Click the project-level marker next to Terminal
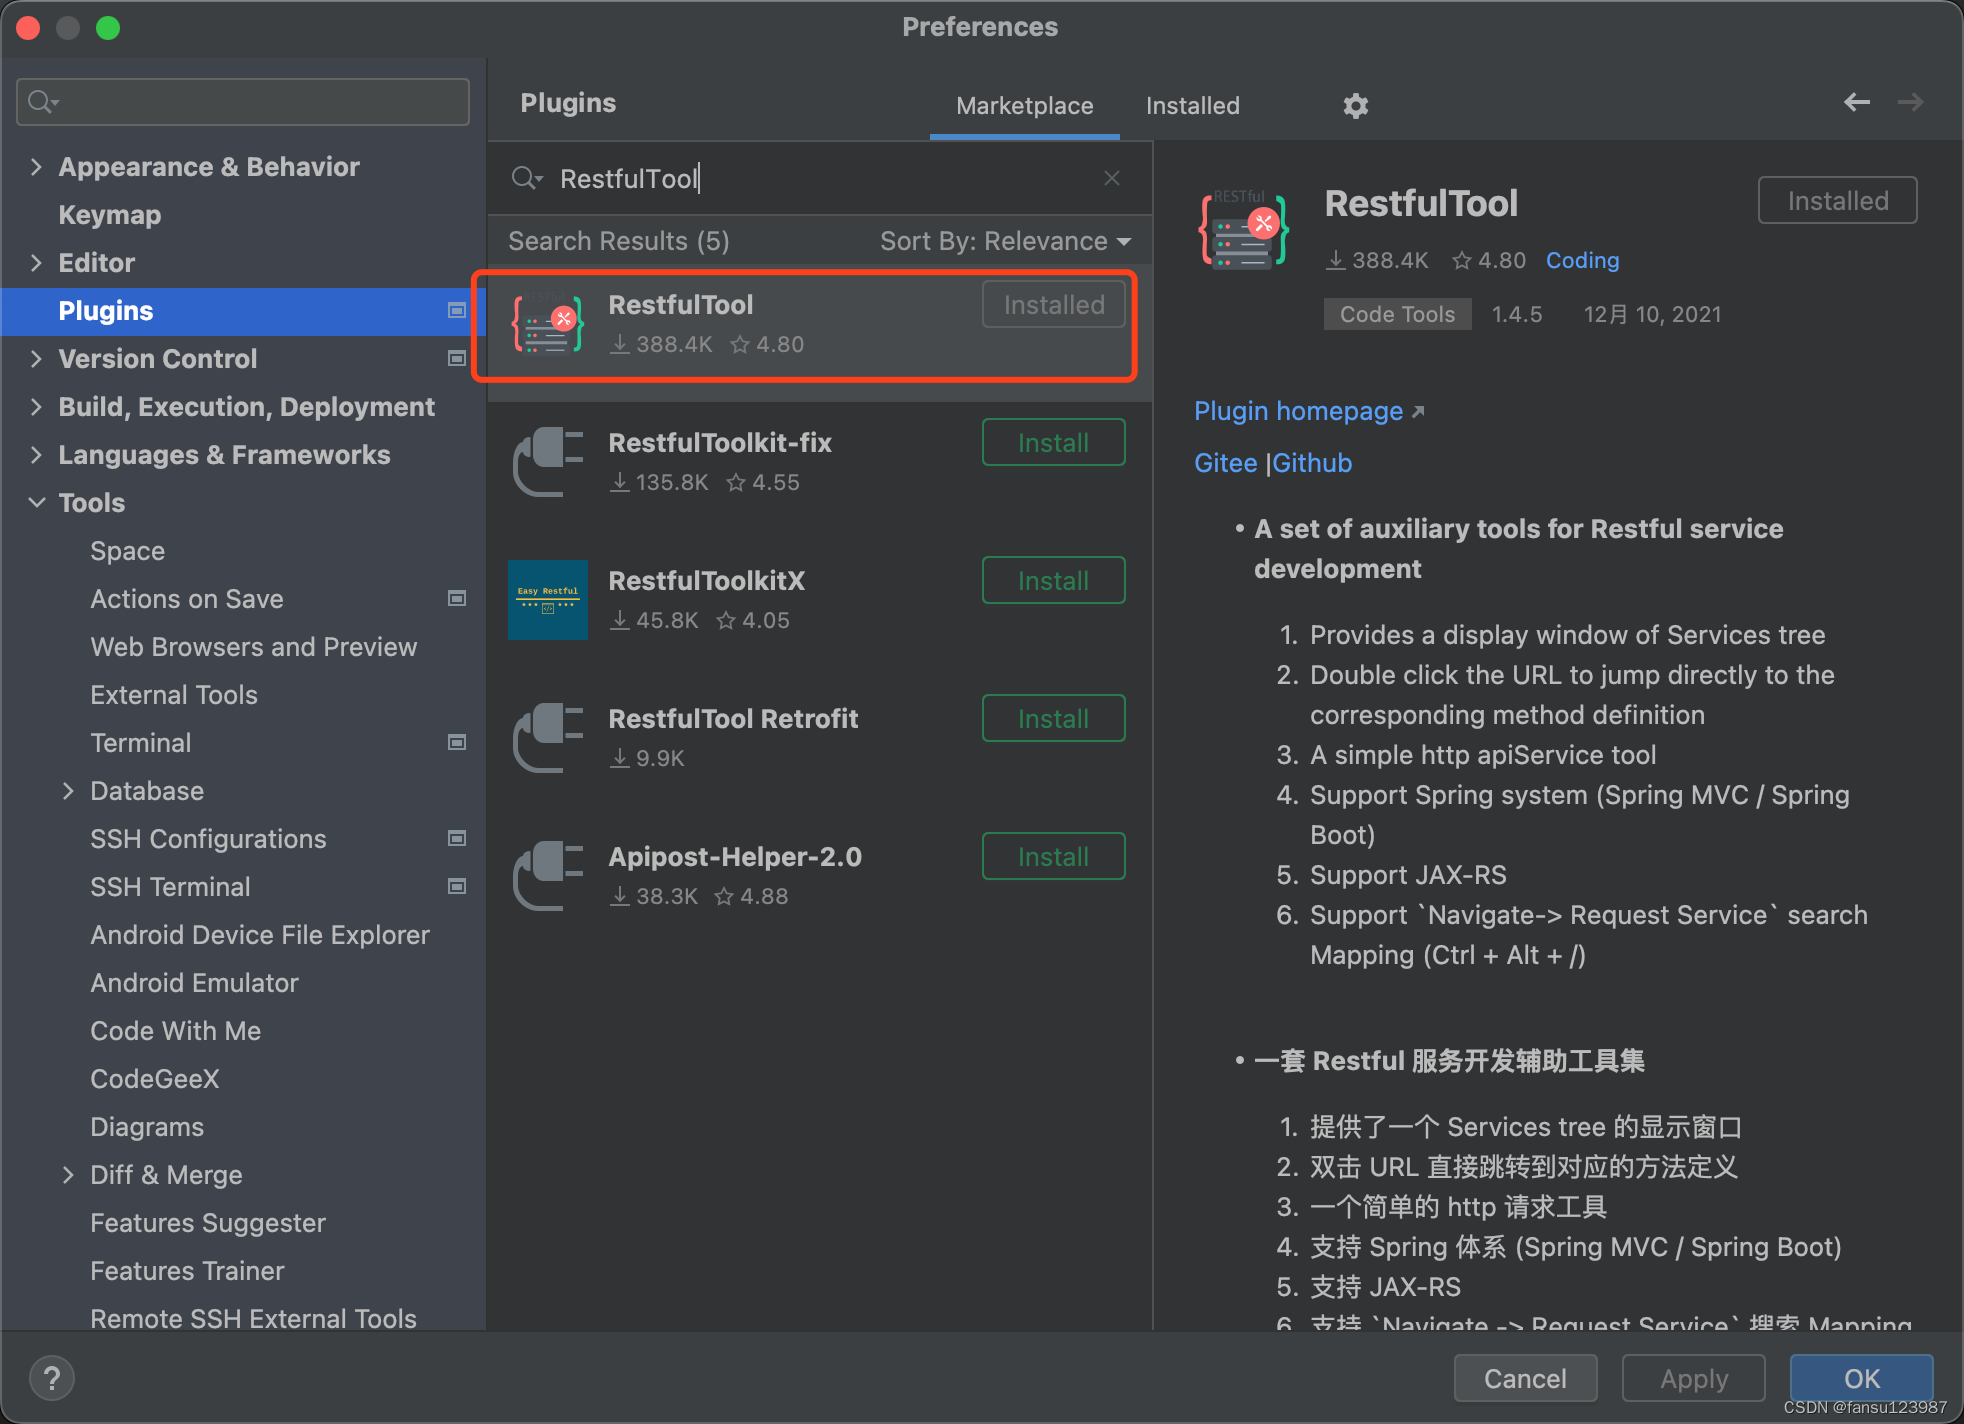The image size is (1964, 1424). click(x=457, y=742)
